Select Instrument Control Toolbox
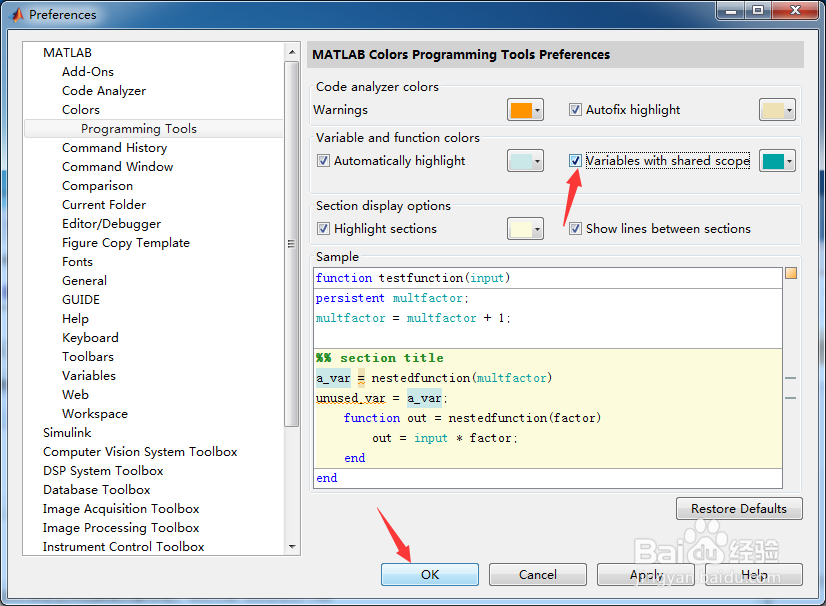826x606 pixels. [123, 546]
